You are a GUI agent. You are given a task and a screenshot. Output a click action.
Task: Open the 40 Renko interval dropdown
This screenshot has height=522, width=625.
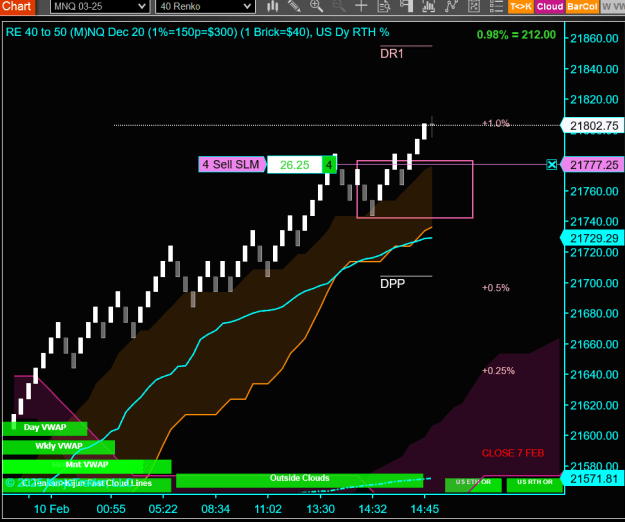(205, 6)
